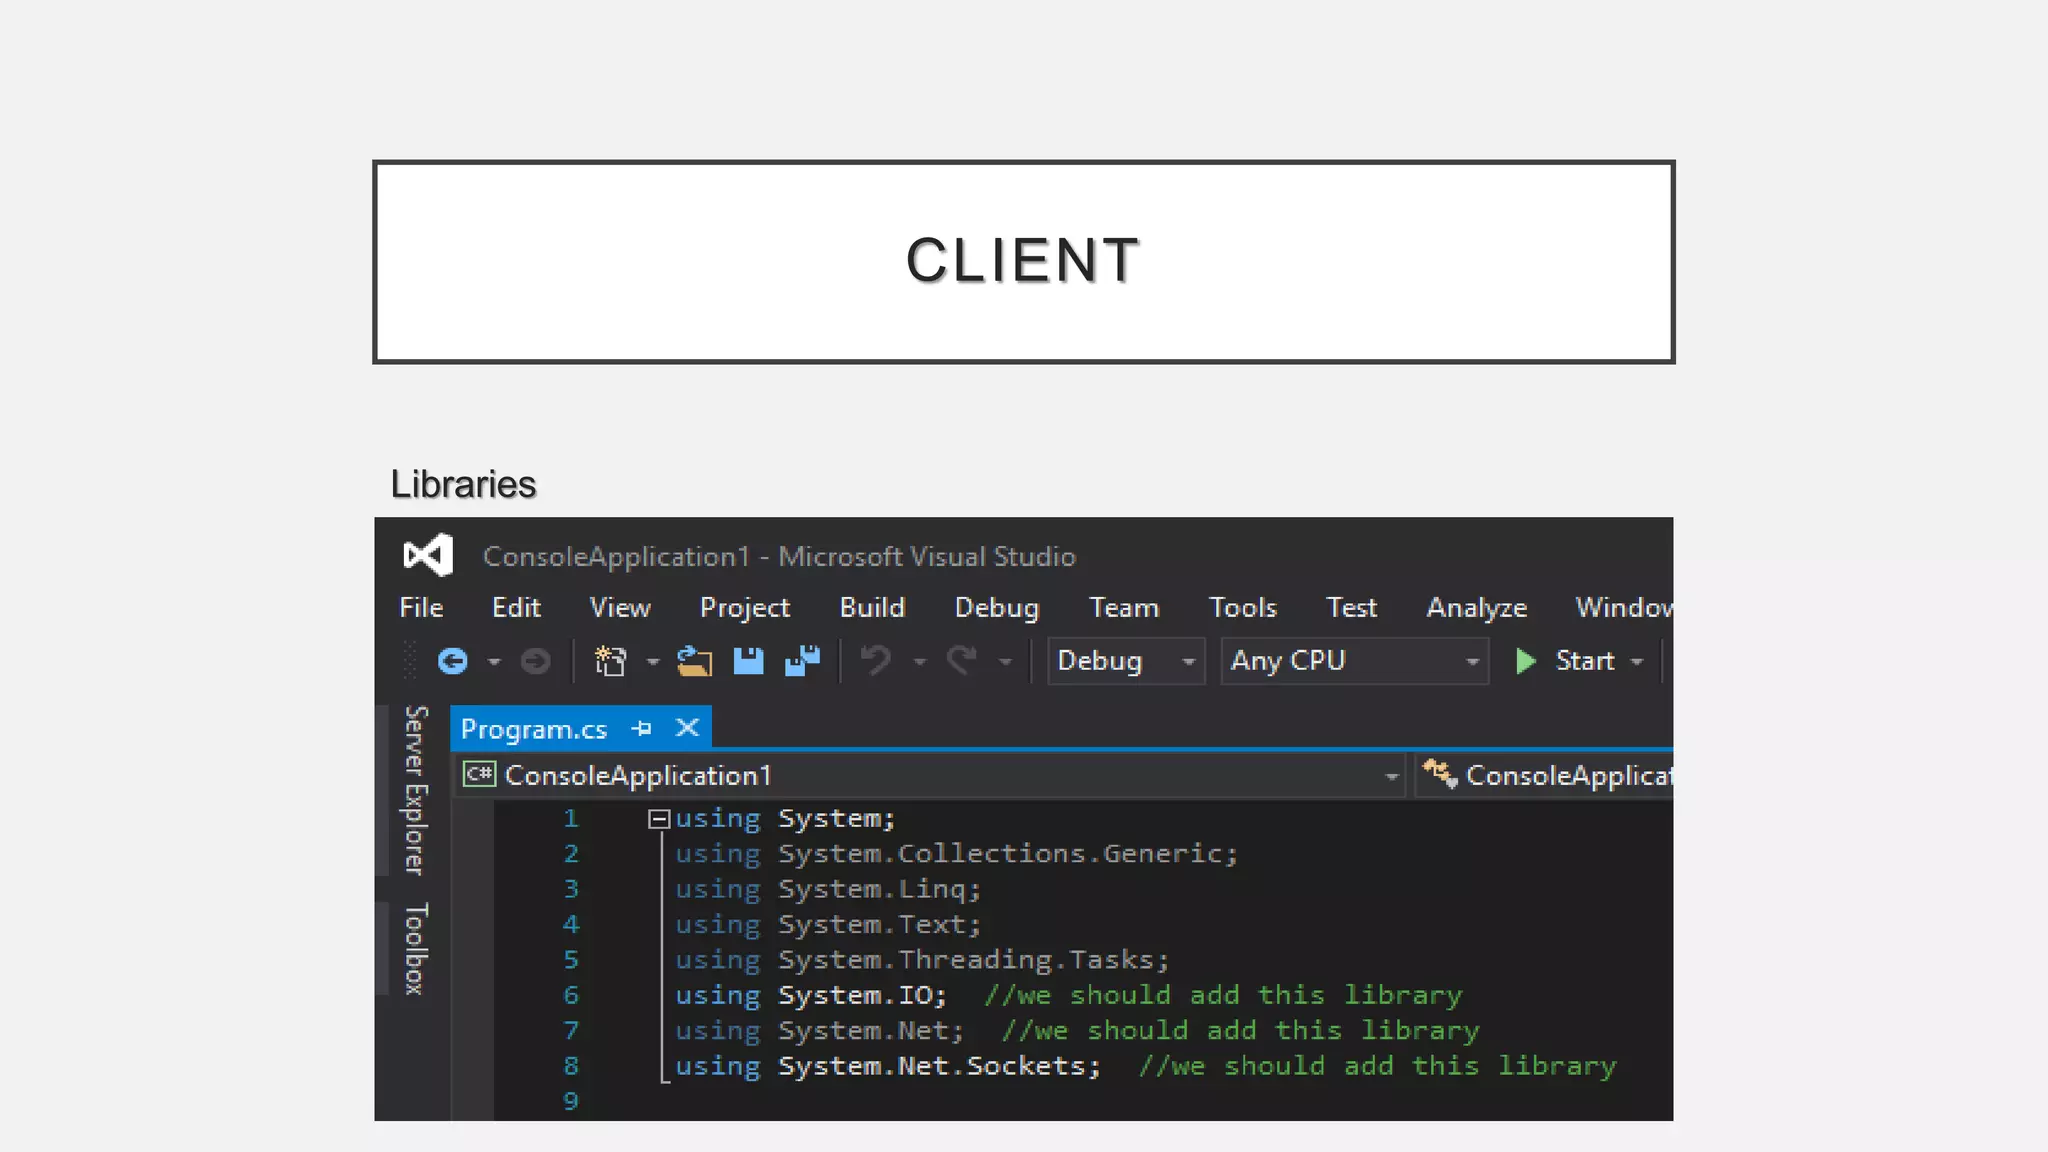Collapse the using directives block
Image resolution: width=2048 pixels, height=1152 pixels.
tap(658, 819)
